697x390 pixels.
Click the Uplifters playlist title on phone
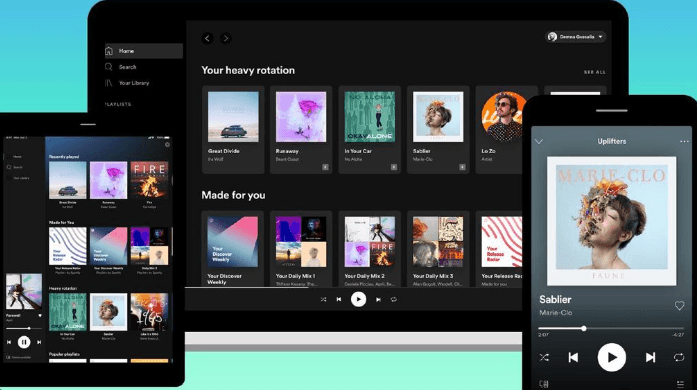coord(612,141)
